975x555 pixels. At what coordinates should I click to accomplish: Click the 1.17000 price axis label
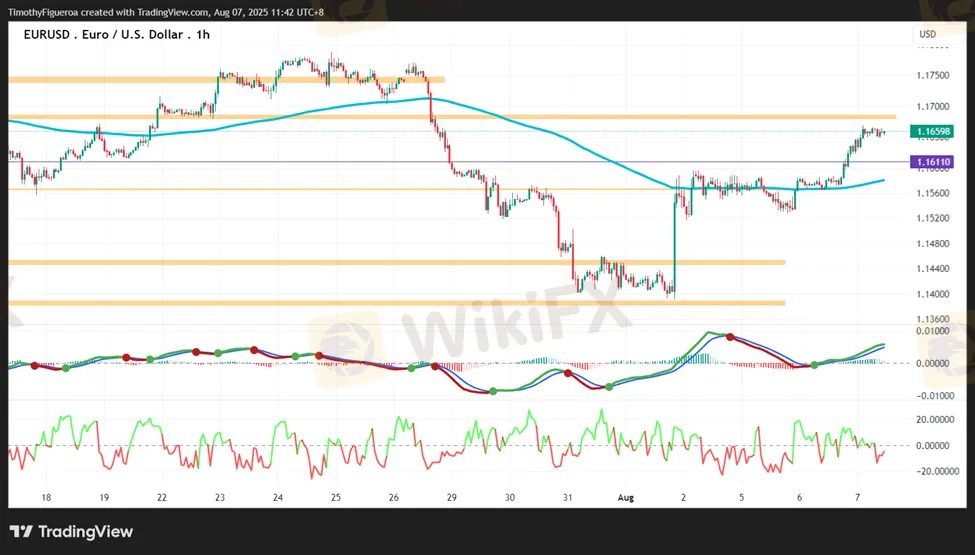(x=933, y=107)
